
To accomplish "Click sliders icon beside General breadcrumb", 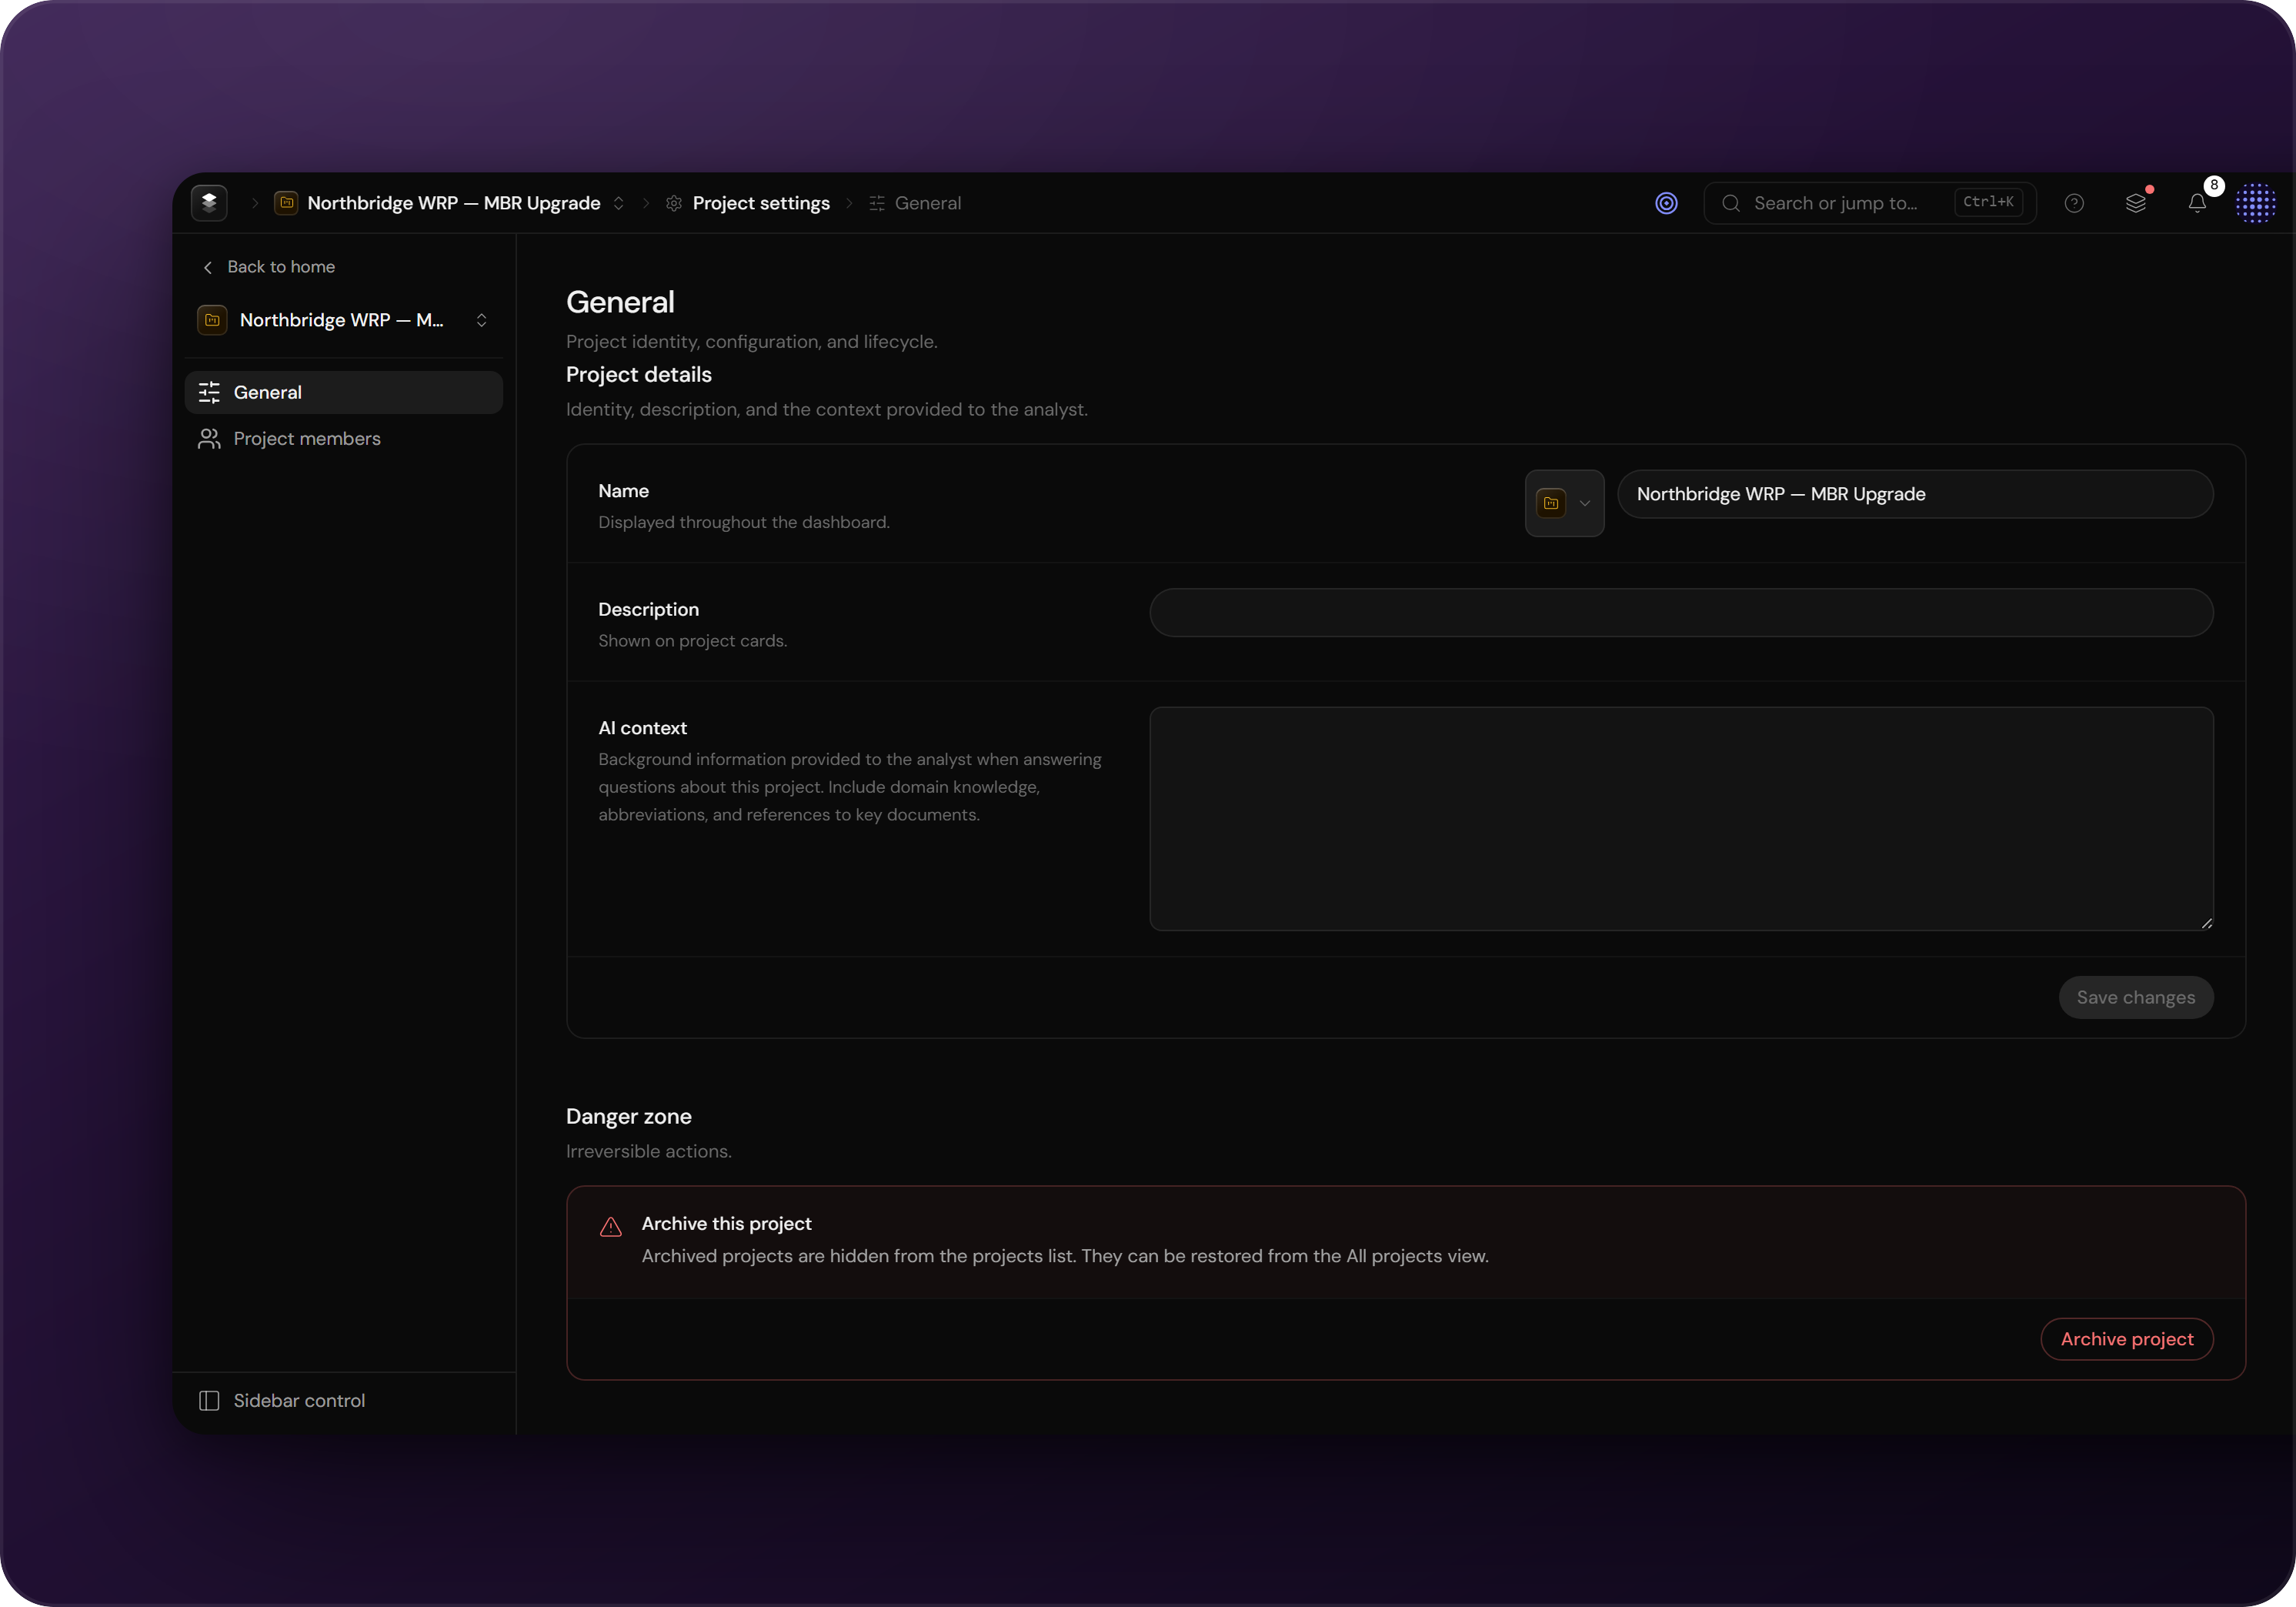I will pos(877,203).
